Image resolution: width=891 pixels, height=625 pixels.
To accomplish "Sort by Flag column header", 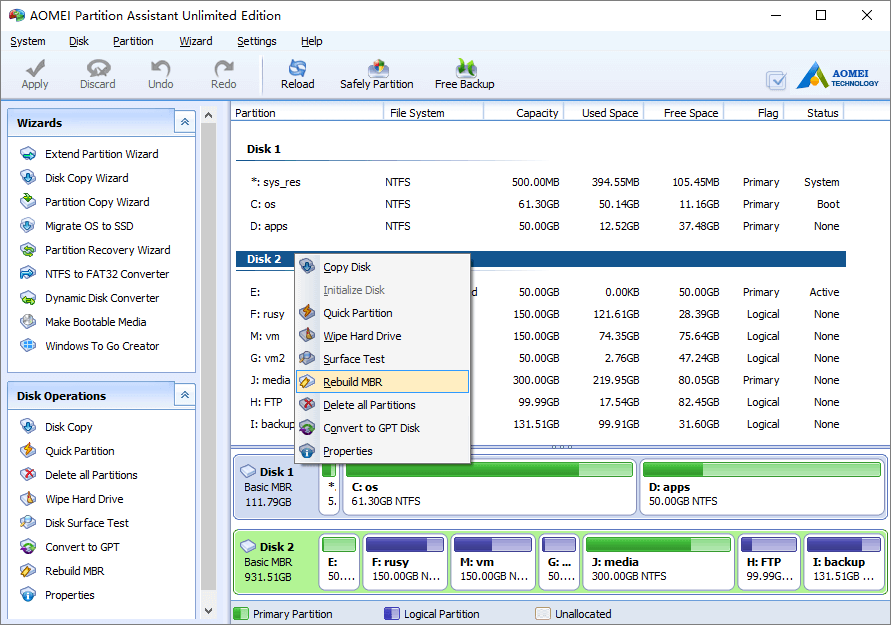I will [754, 112].
